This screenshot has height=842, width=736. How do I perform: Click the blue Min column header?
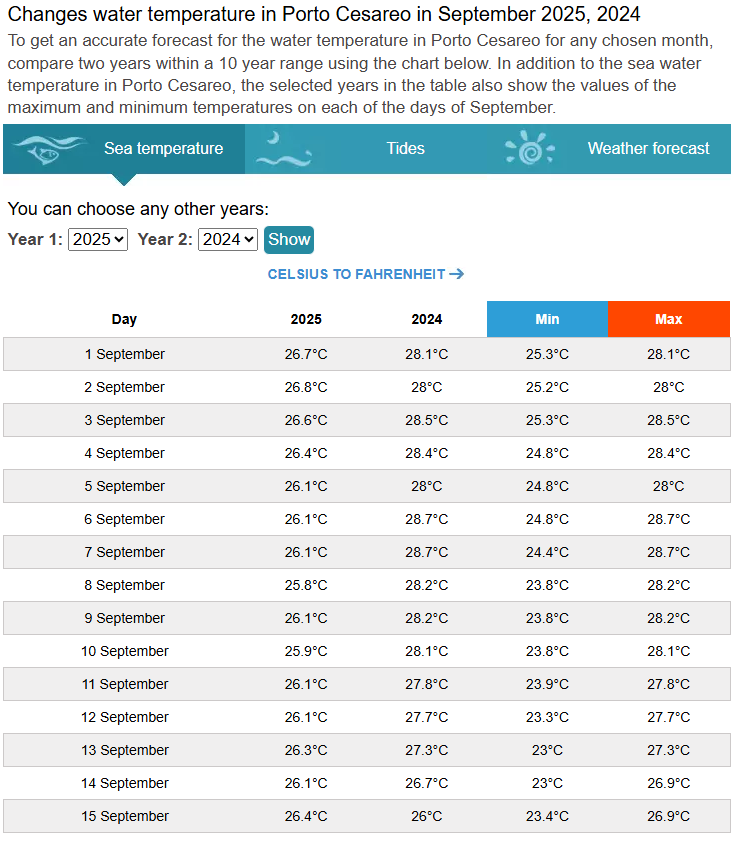pos(547,319)
